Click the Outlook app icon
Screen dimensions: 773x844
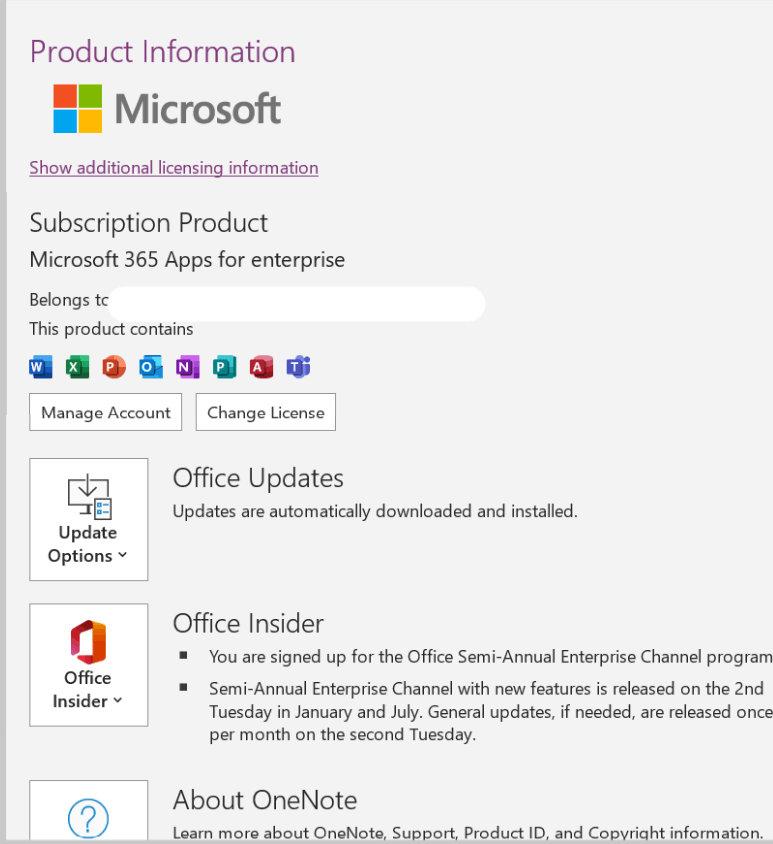151,367
